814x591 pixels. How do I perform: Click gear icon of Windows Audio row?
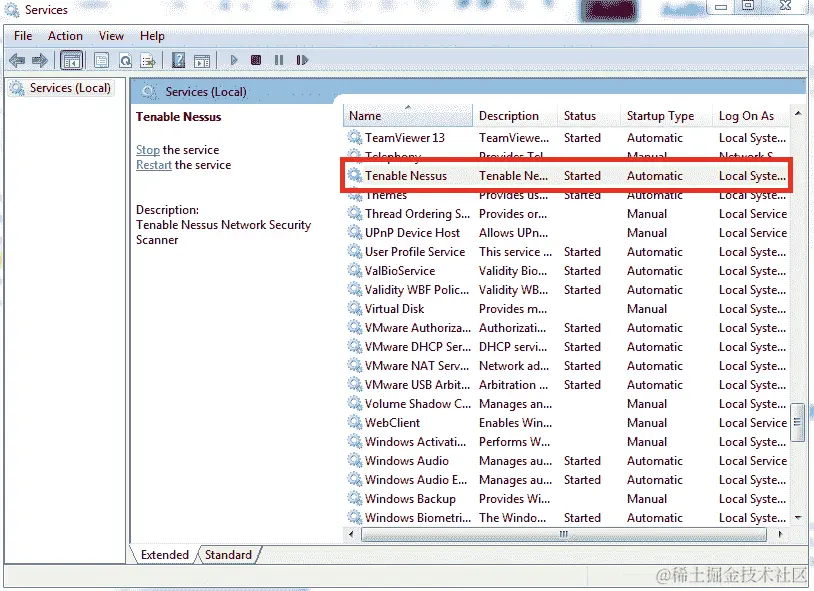point(355,460)
